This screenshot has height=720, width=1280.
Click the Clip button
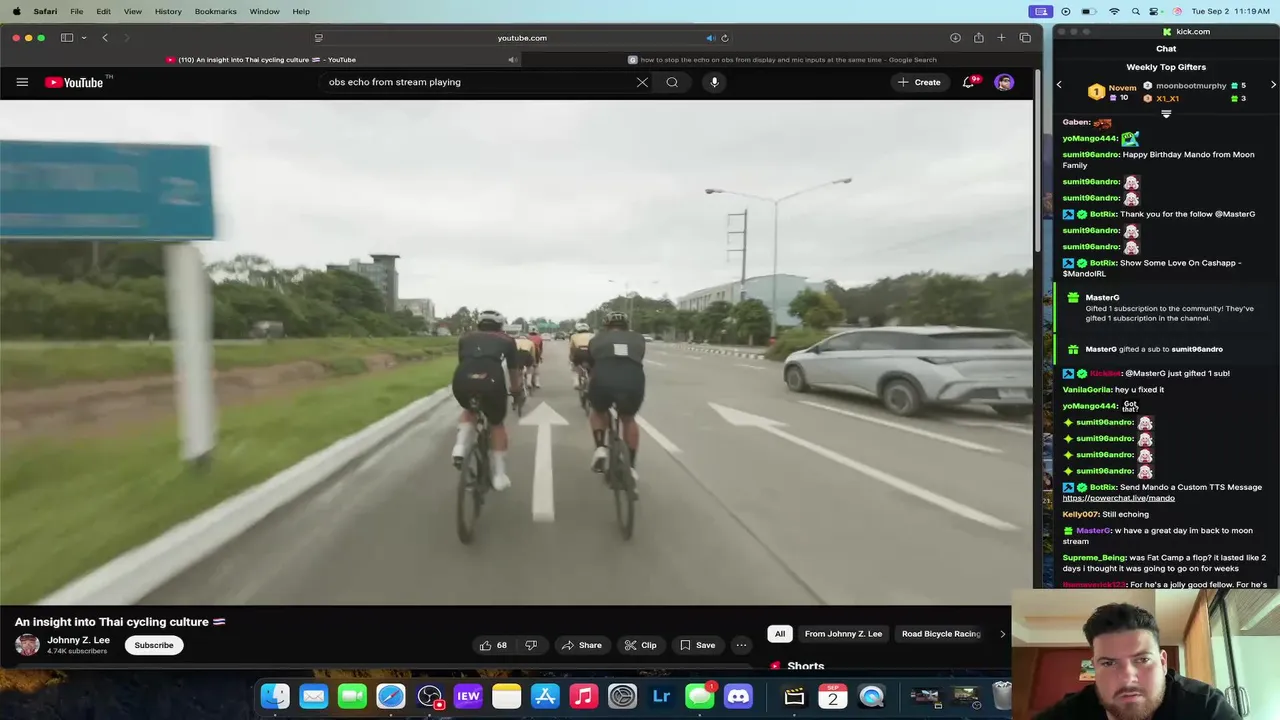641,645
